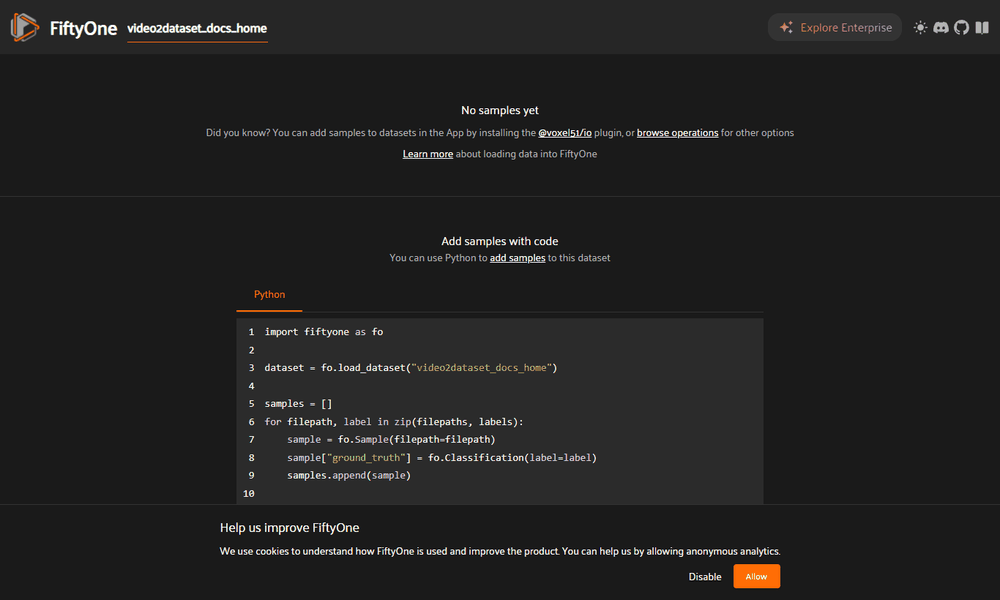1000x600 pixels.
Task: Click the fo.load_dataset code line
Action: pyautogui.click(x=411, y=367)
